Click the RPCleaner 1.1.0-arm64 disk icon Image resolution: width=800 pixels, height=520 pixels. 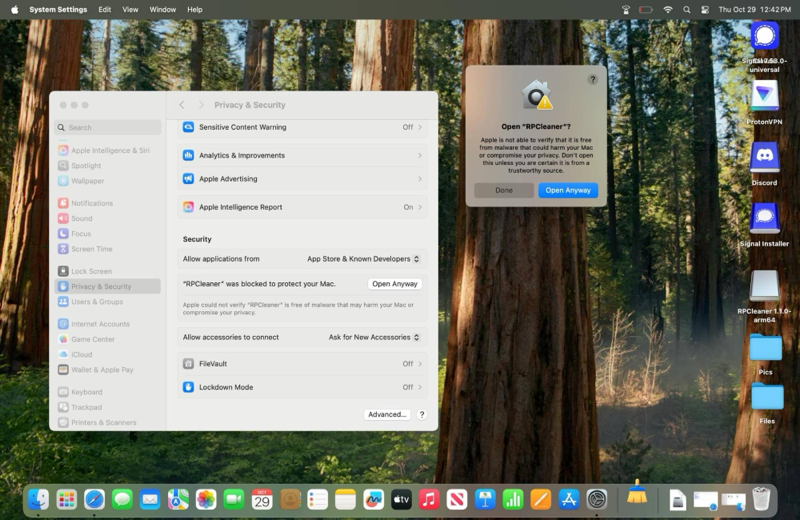(x=764, y=286)
